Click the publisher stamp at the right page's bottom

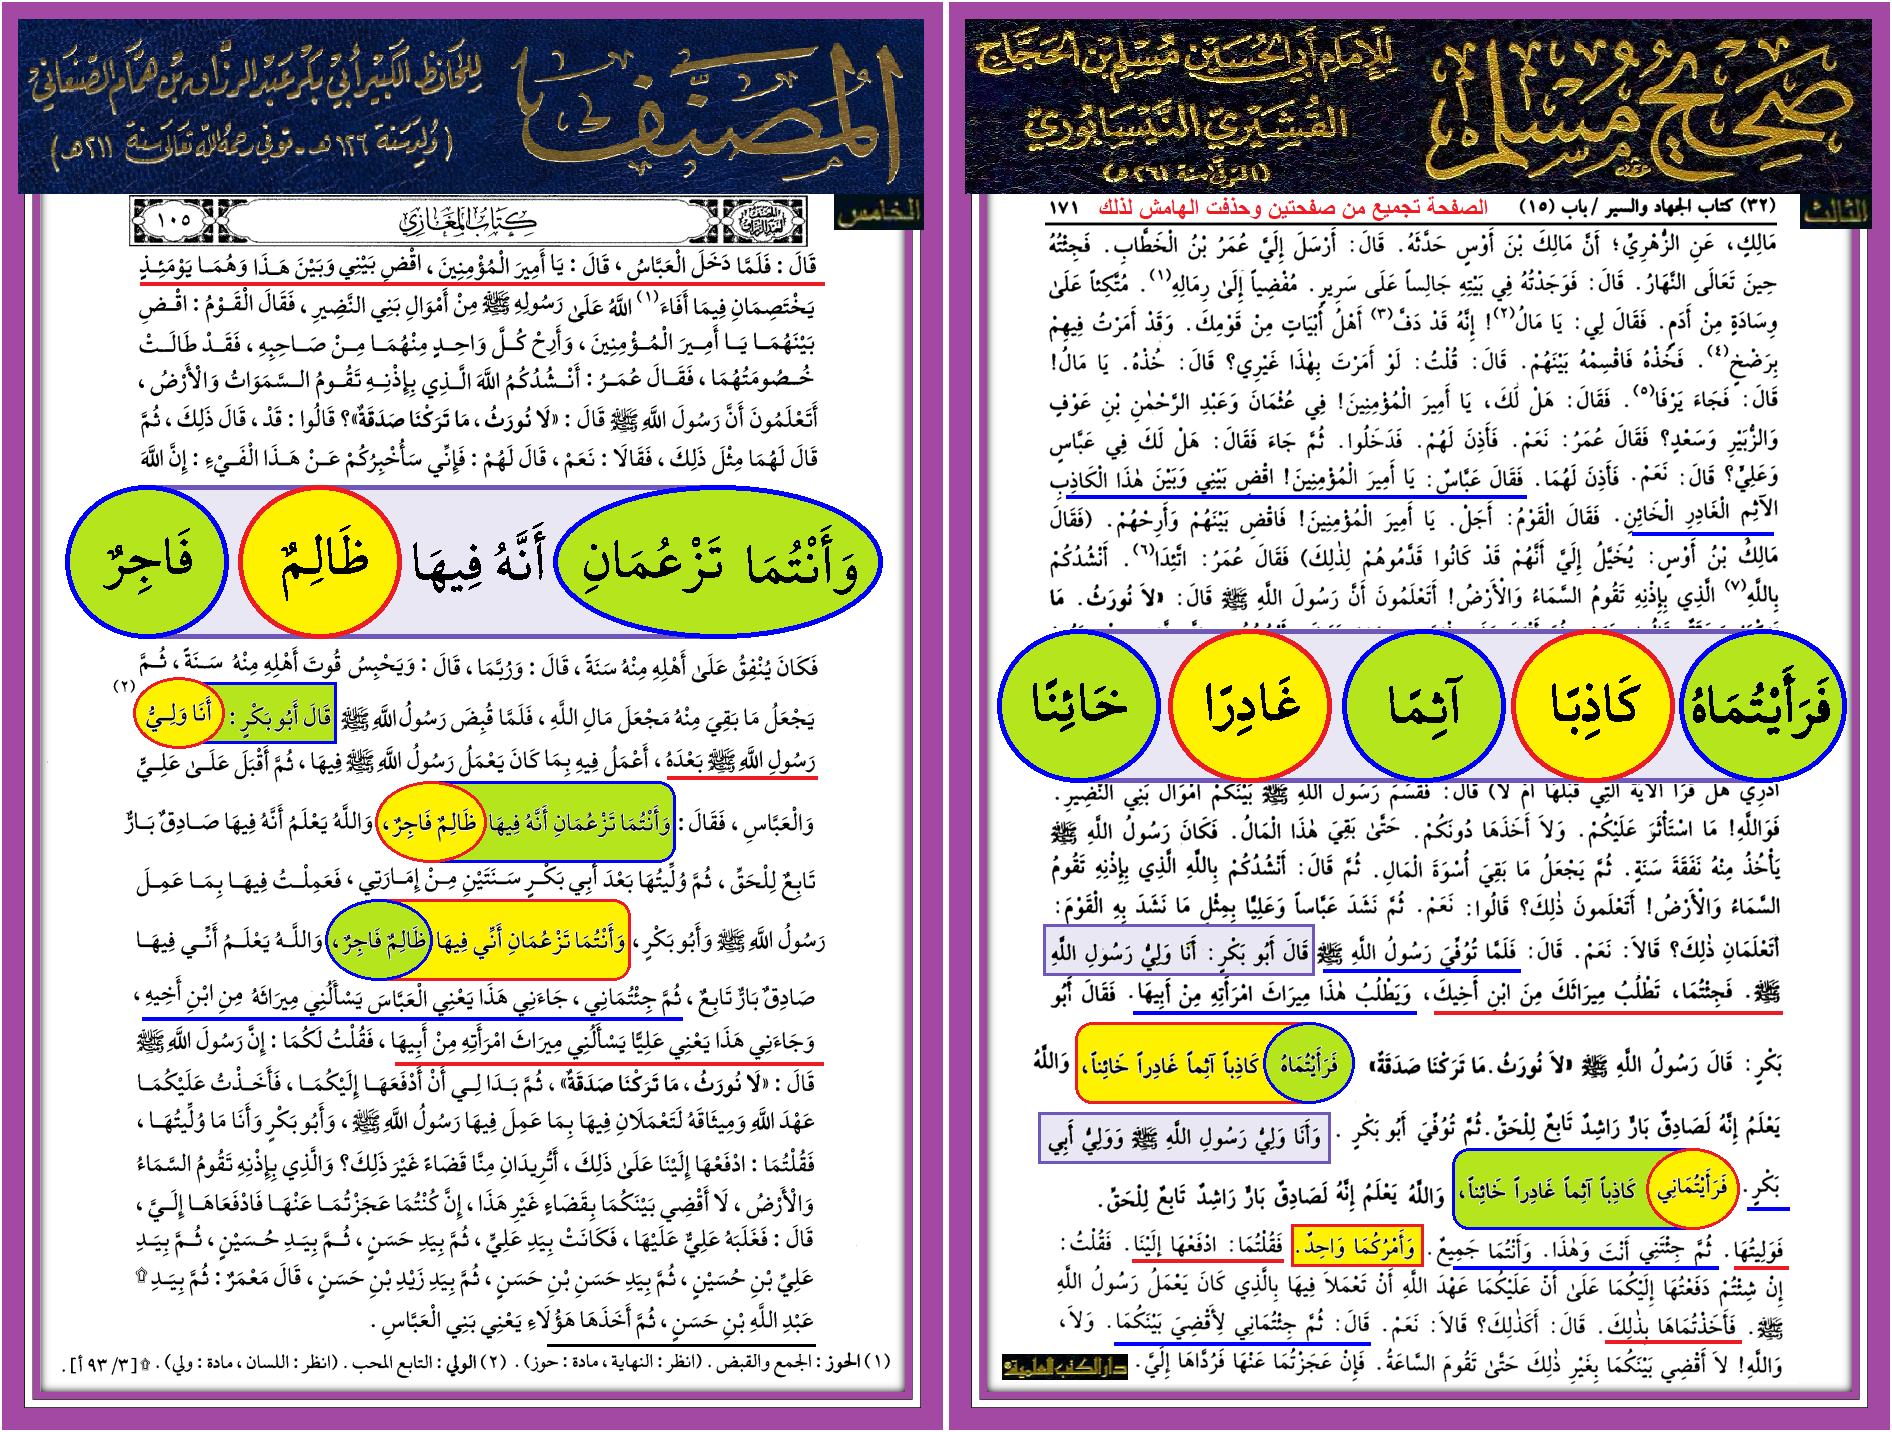click(x=1064, y=1366)
